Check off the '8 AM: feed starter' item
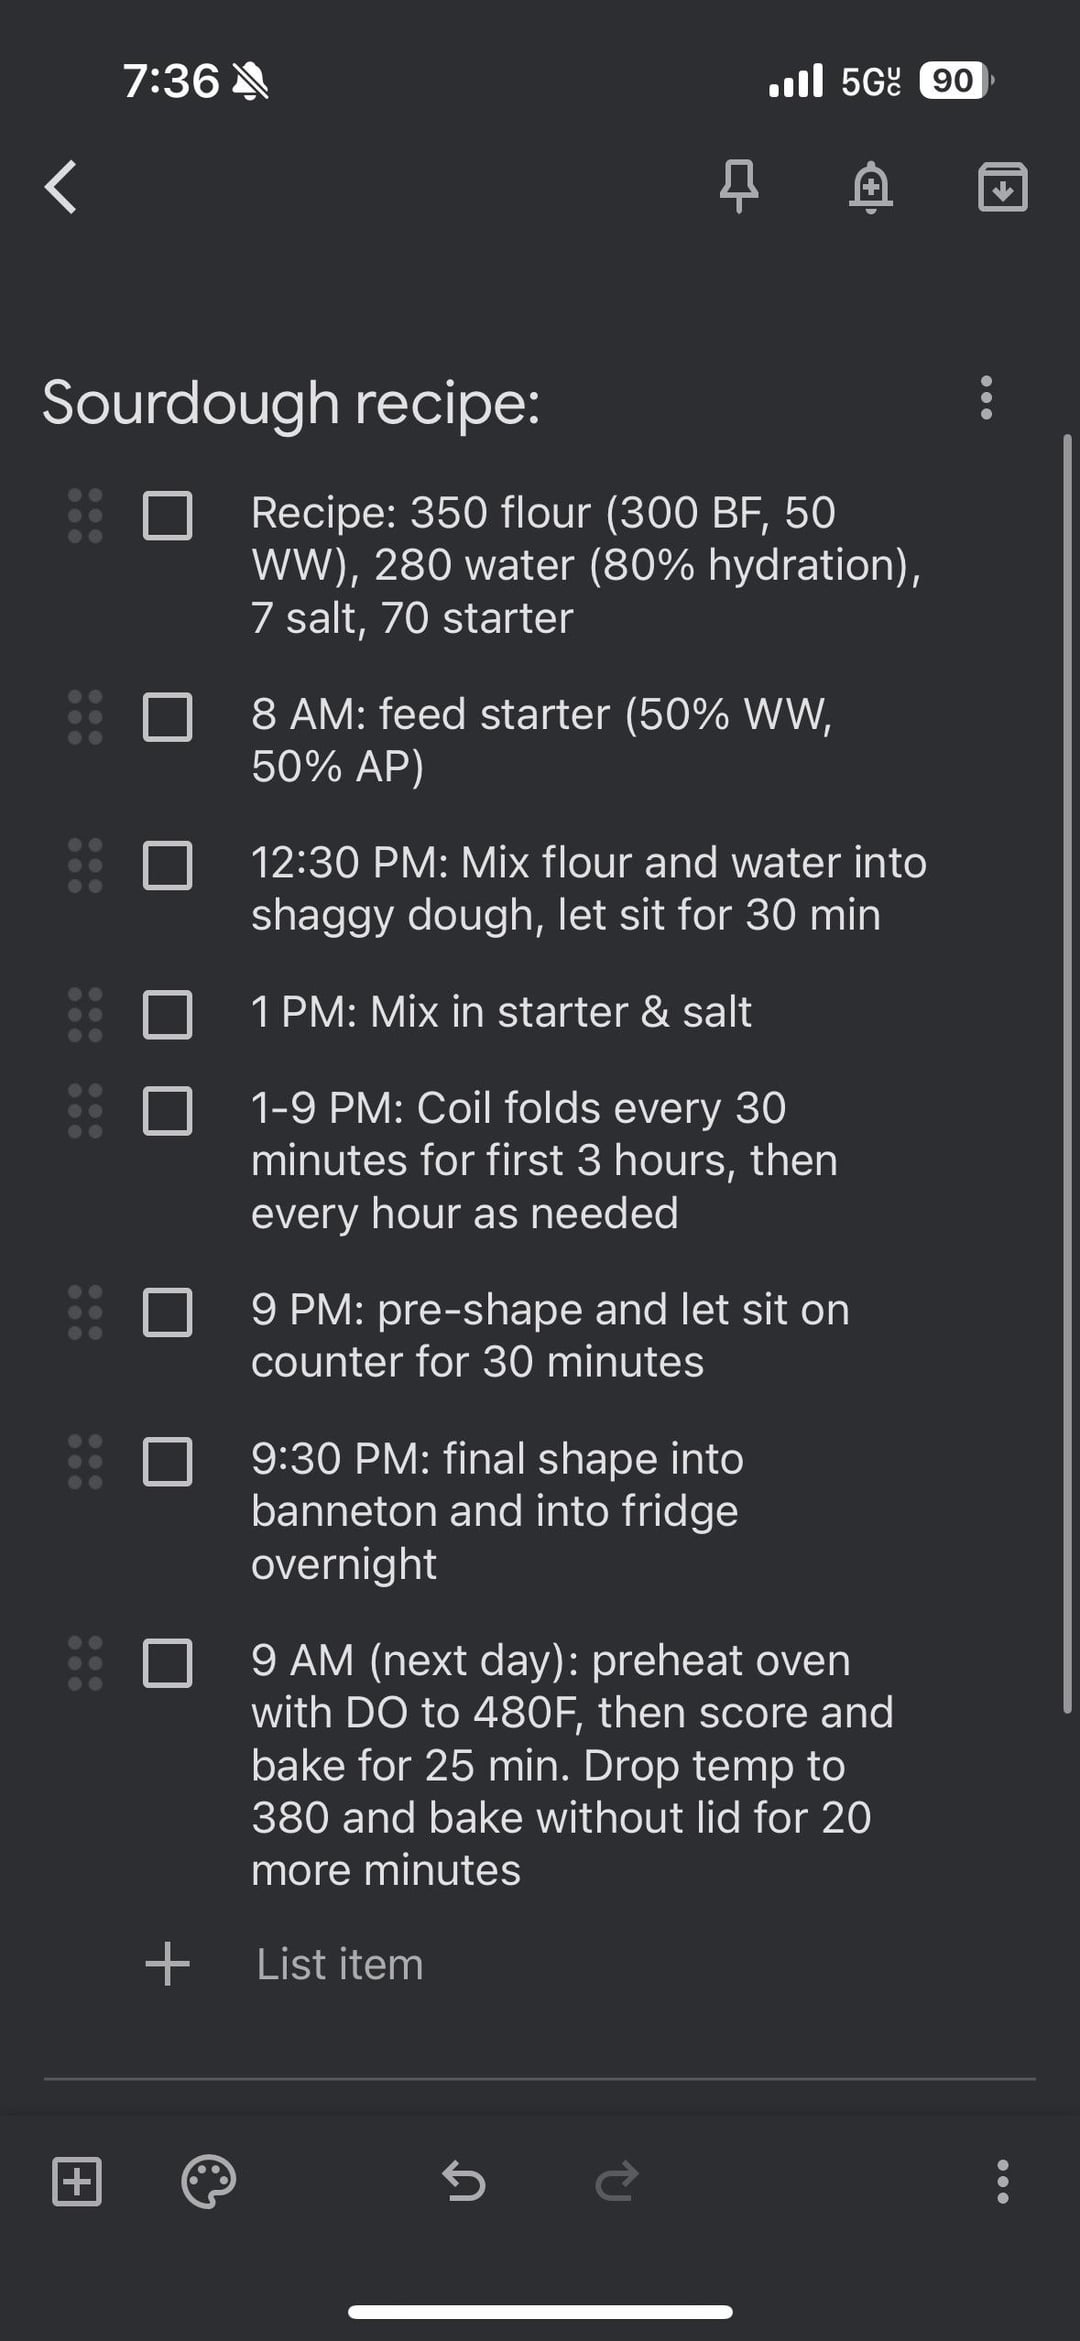This screenshot has height=2341, width=1080. (x=168, y=717)
